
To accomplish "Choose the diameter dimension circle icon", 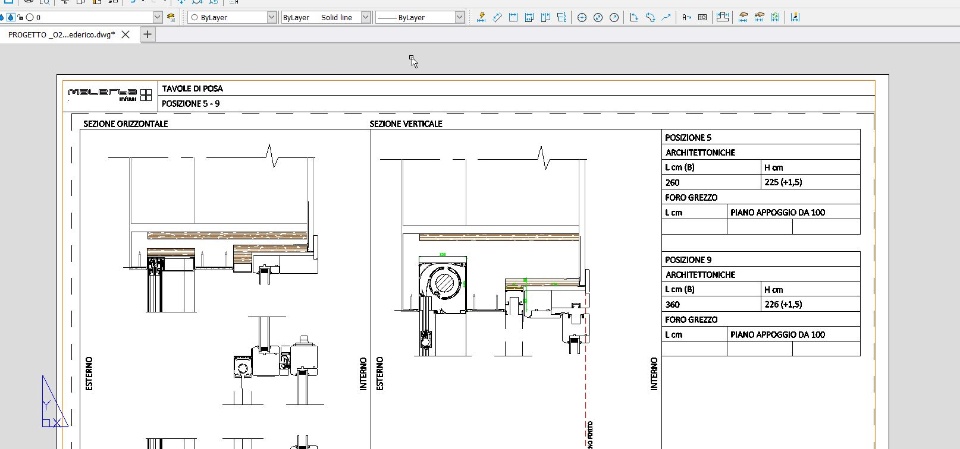I will [598, 17].
